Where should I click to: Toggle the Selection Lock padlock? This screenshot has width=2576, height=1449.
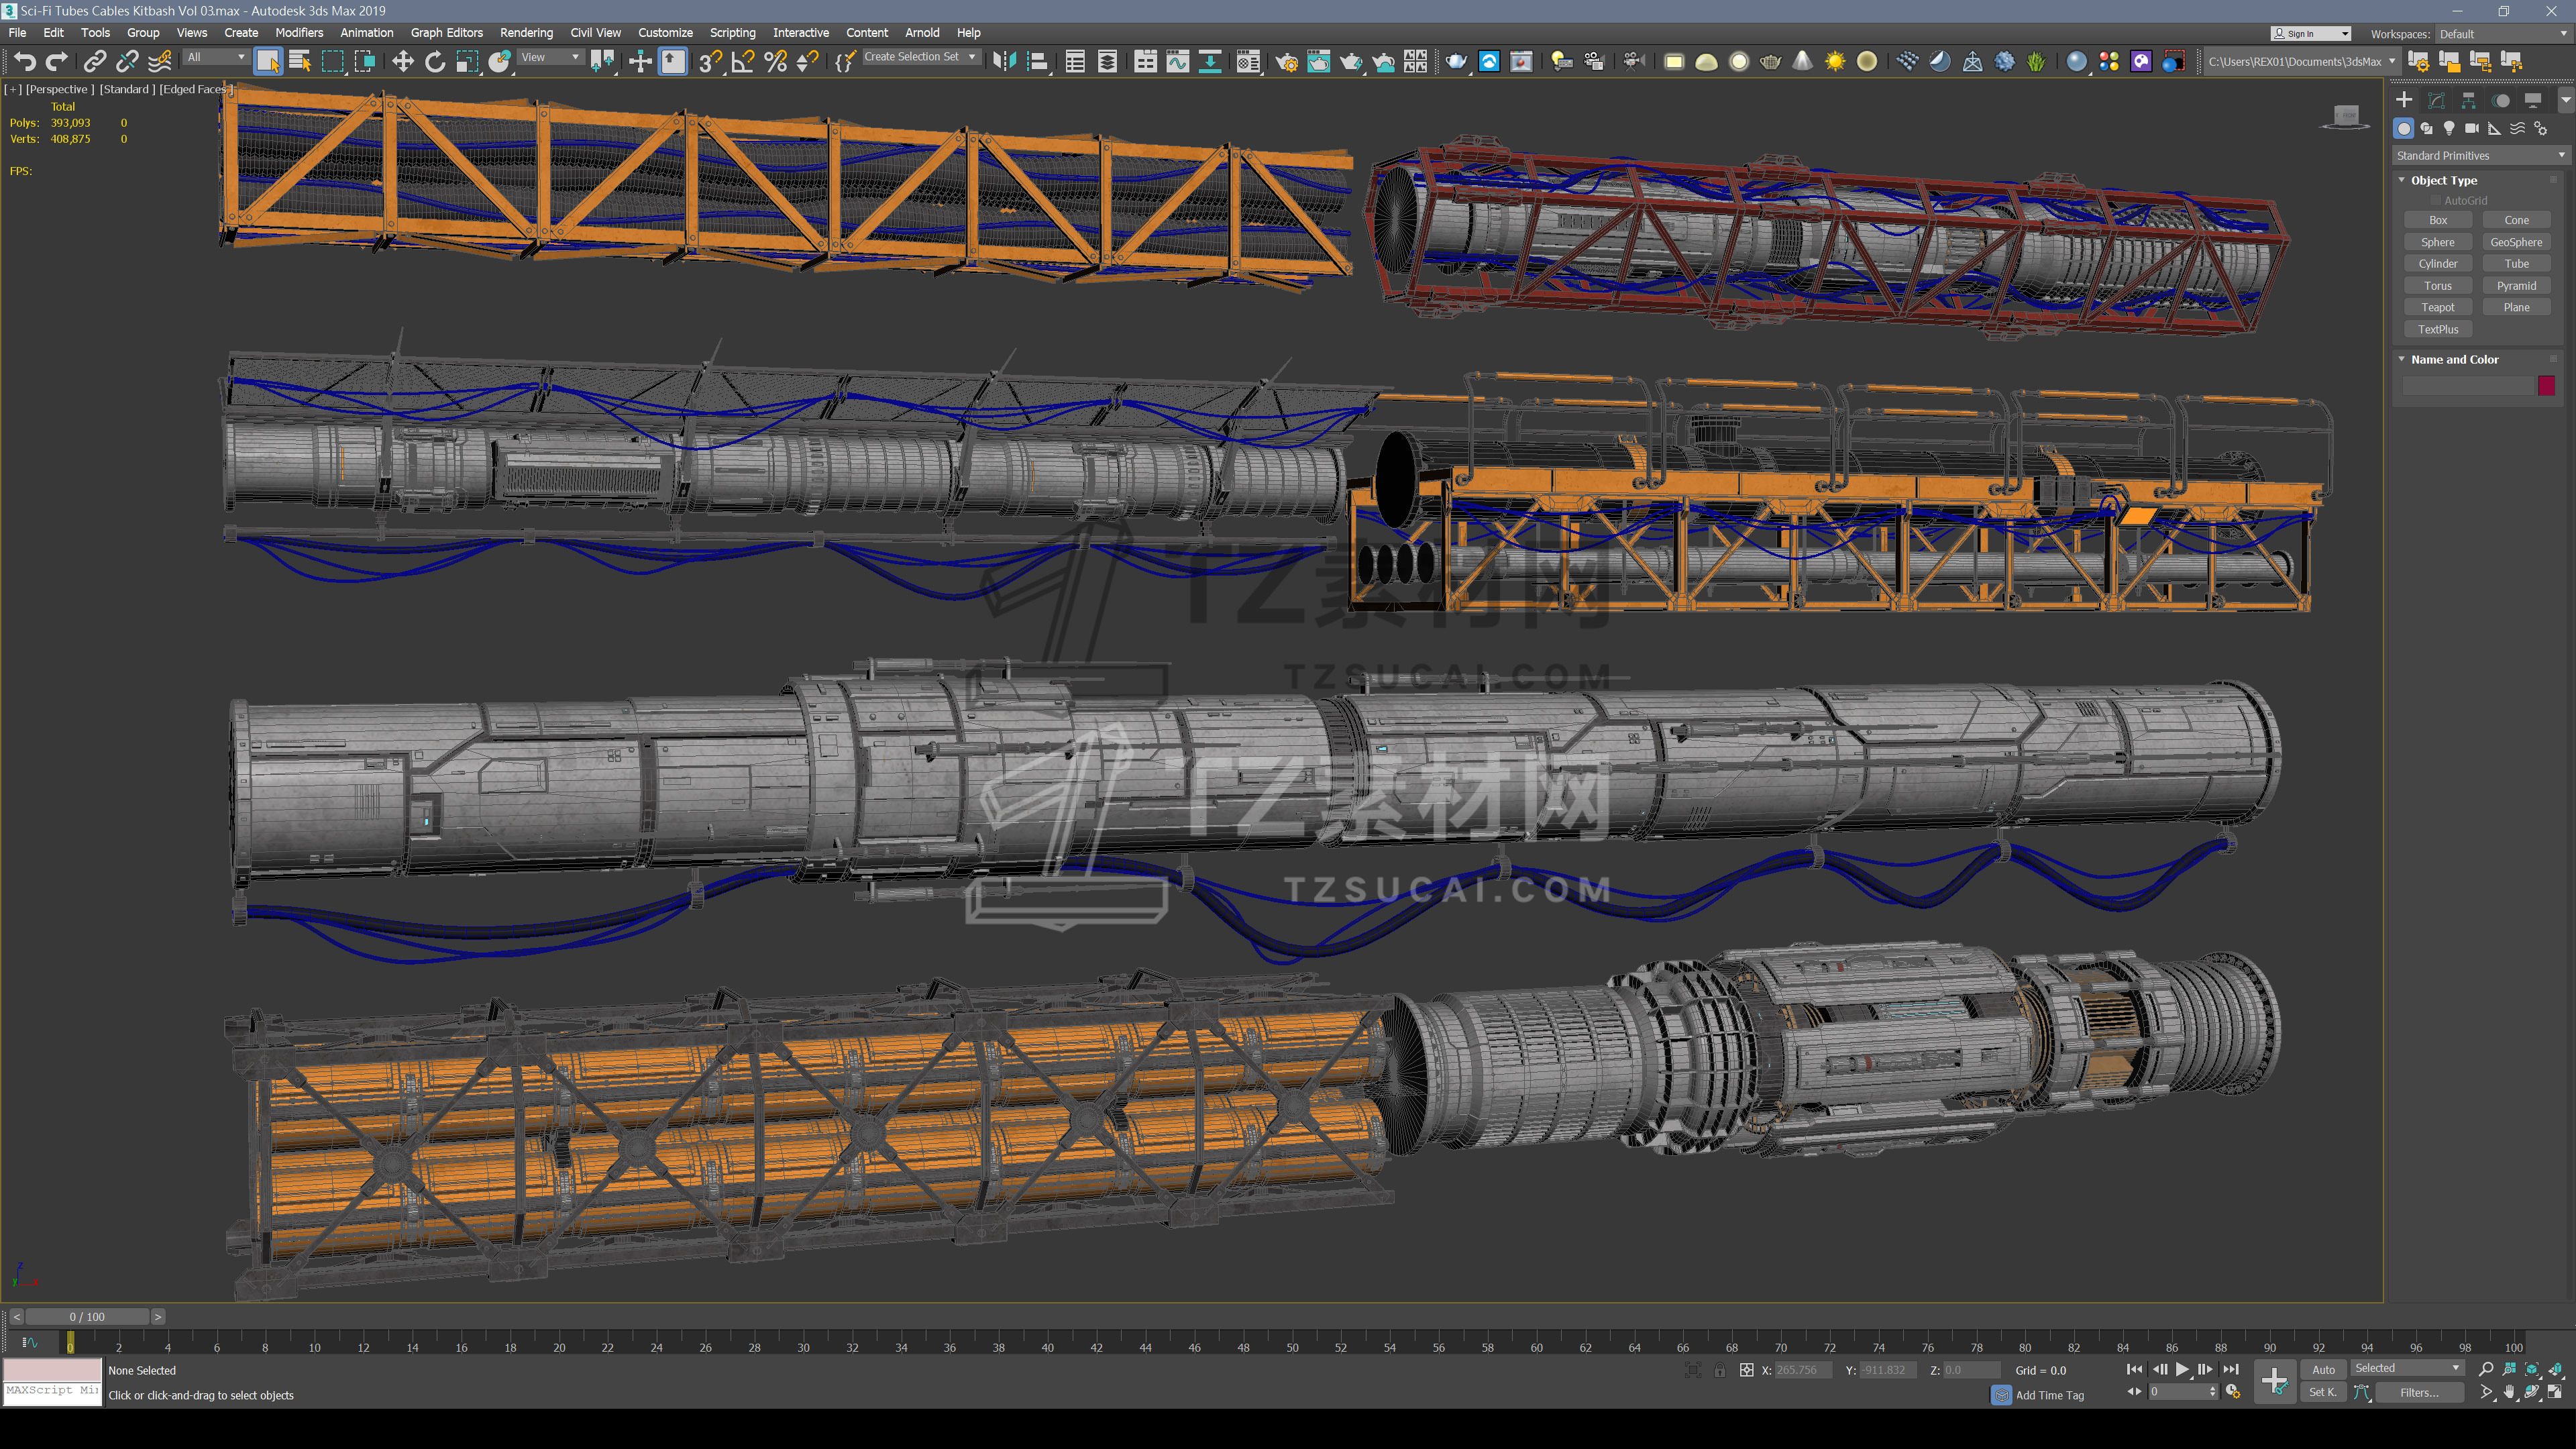pos(1719,1370)
